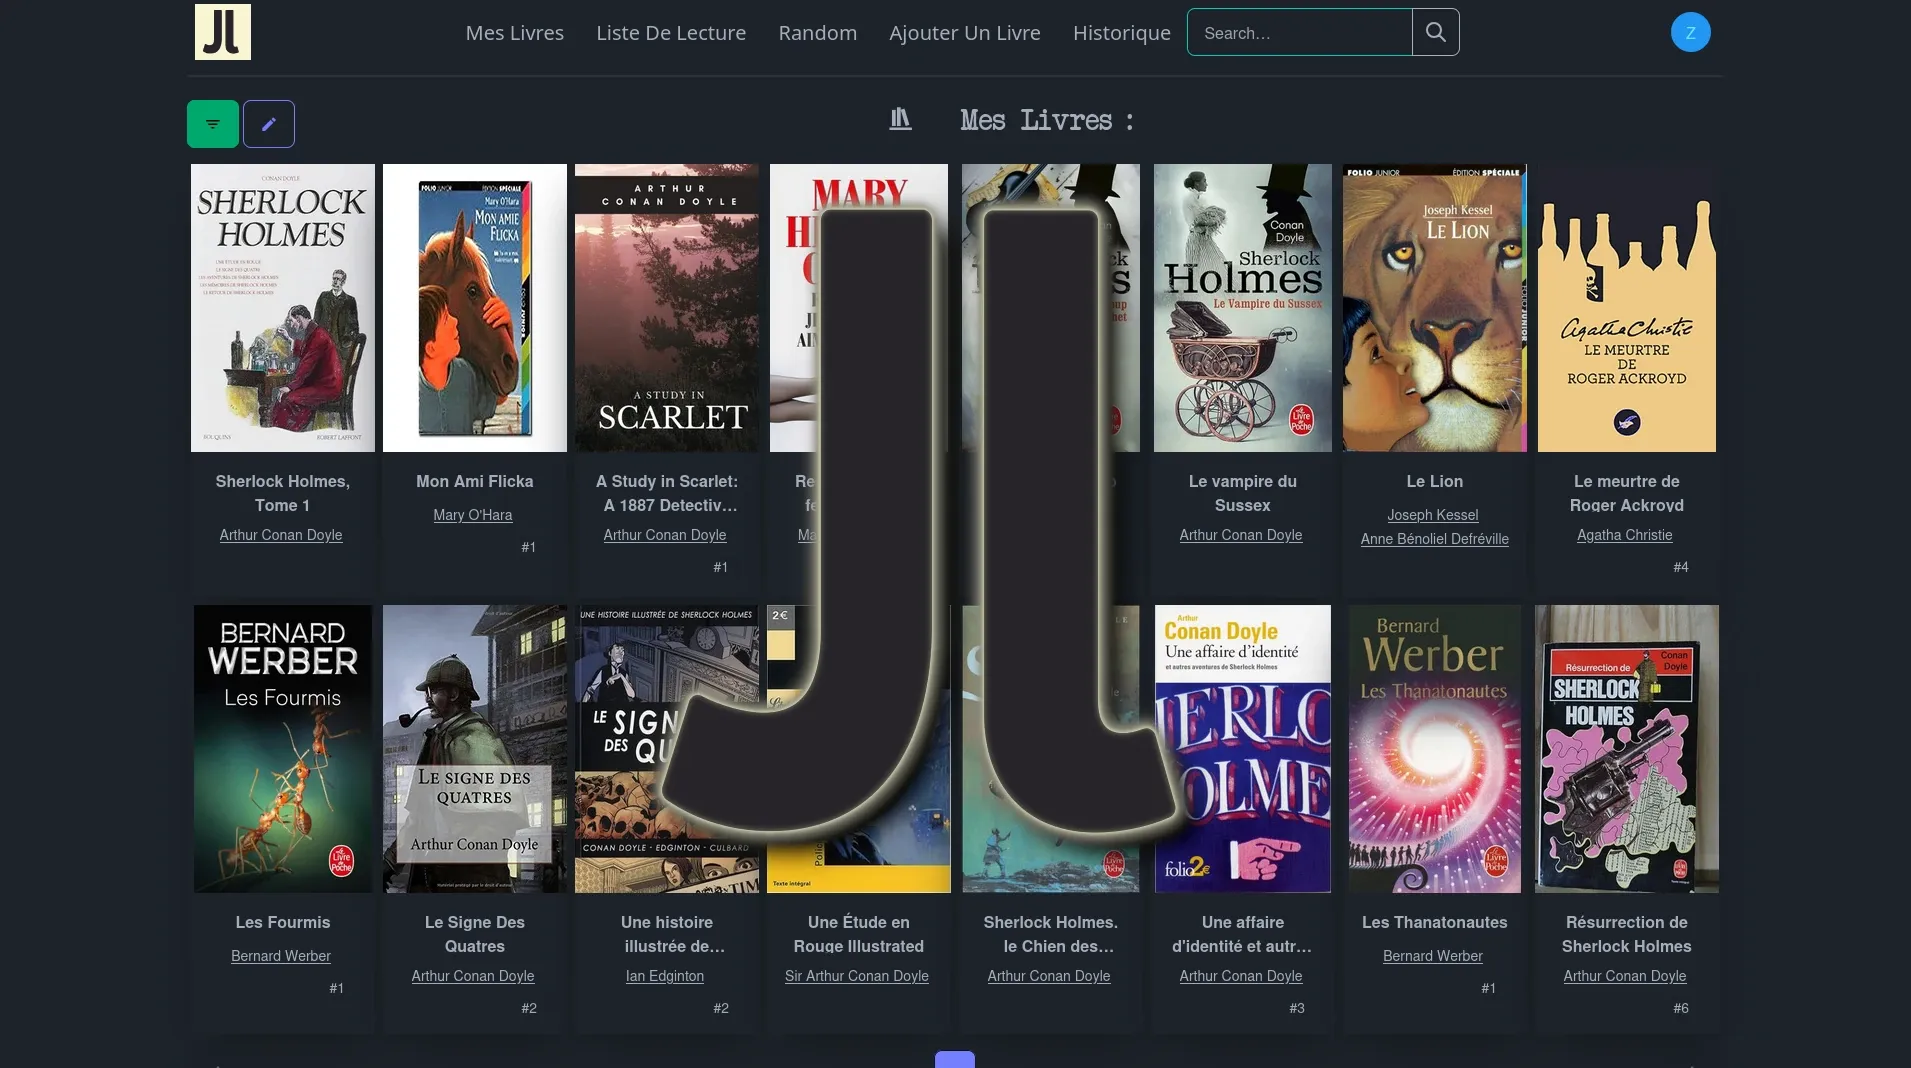Open Le Lion book cover

pyautogui.click(x=1434, y=308)
